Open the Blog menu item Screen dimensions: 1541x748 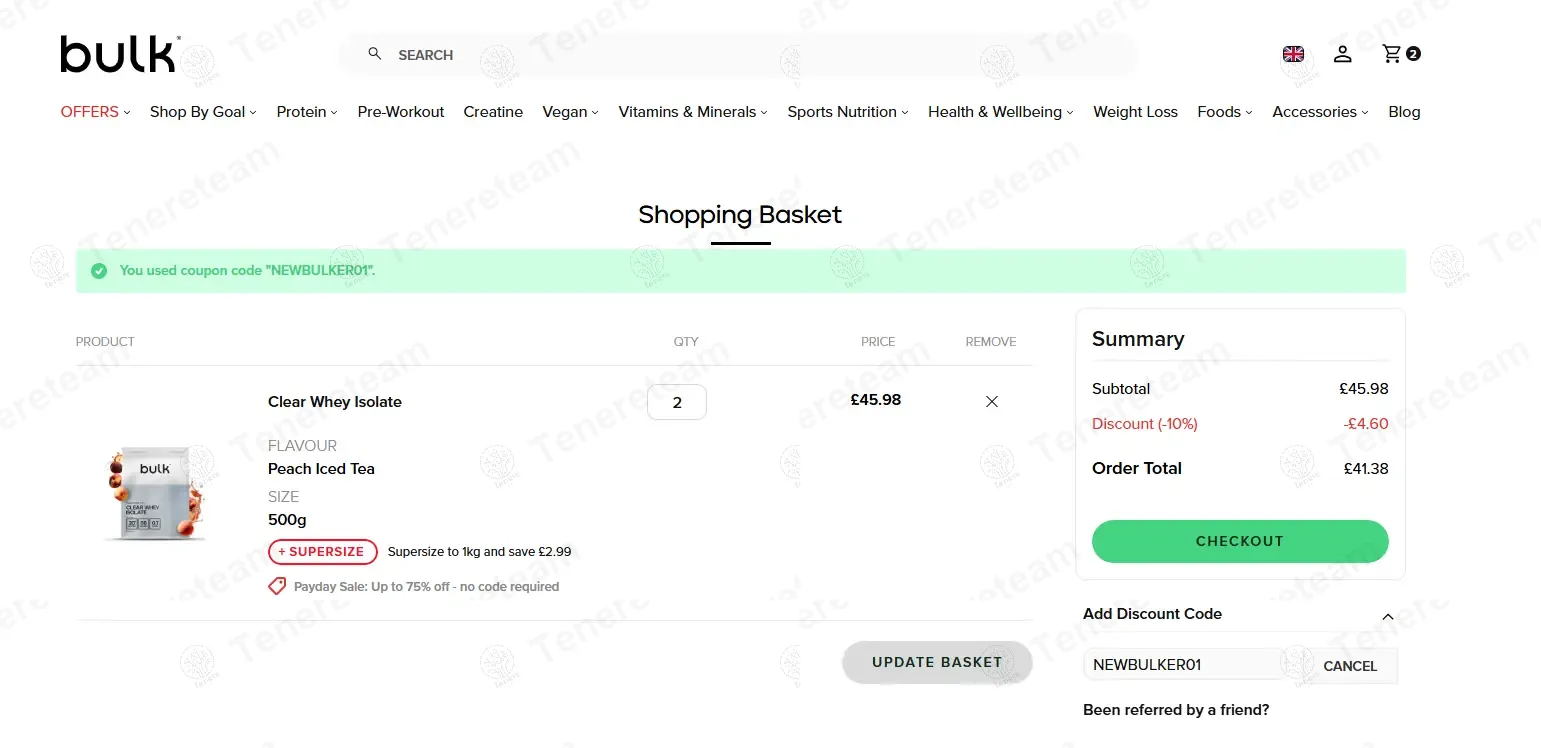[1404, 112]
